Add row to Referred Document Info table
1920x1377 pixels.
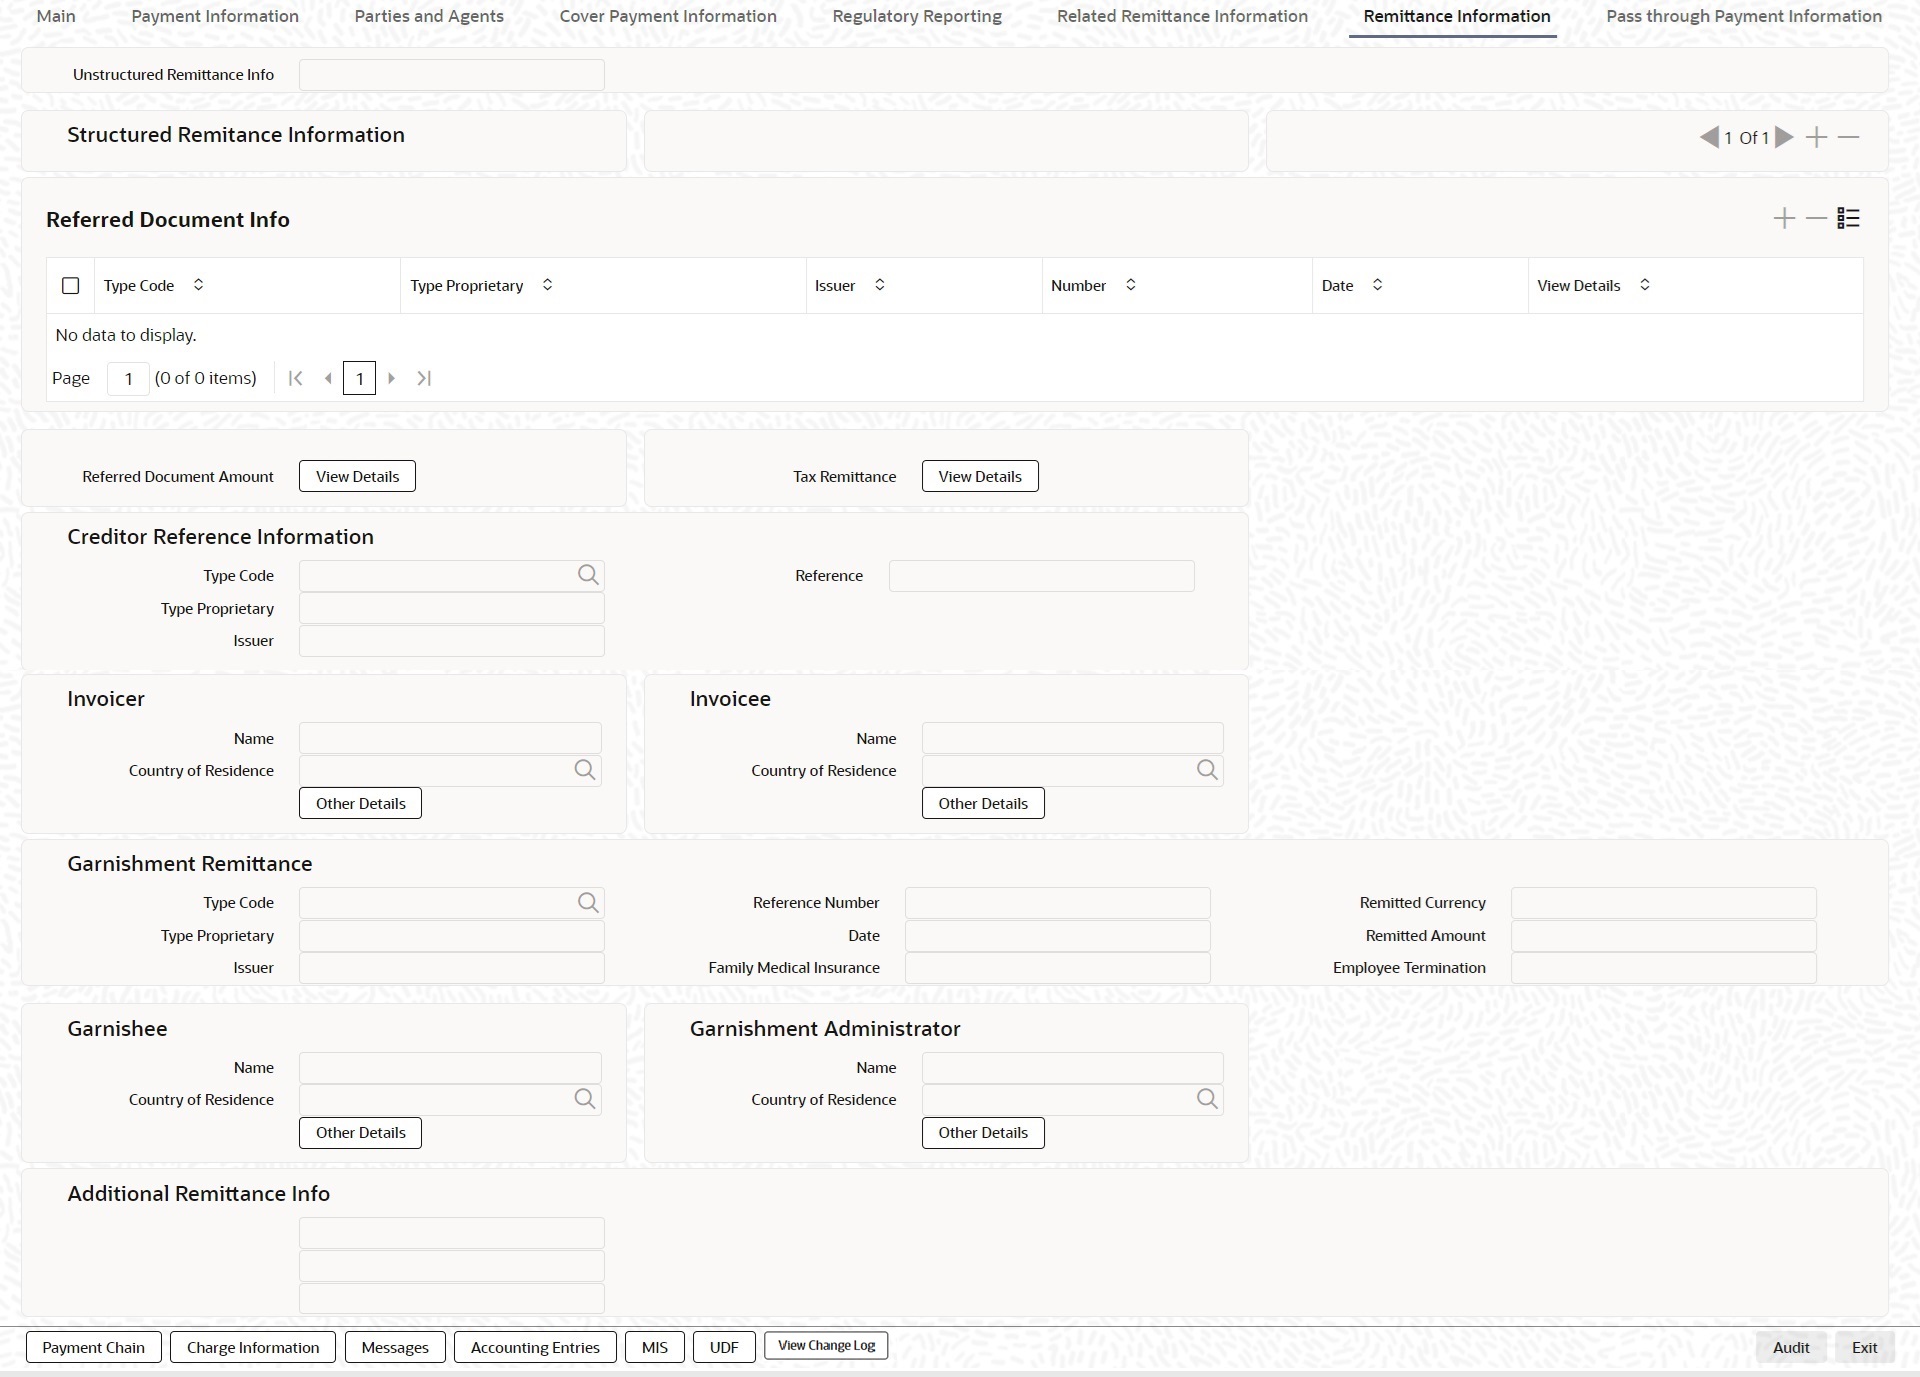(x=1784, y=218)
